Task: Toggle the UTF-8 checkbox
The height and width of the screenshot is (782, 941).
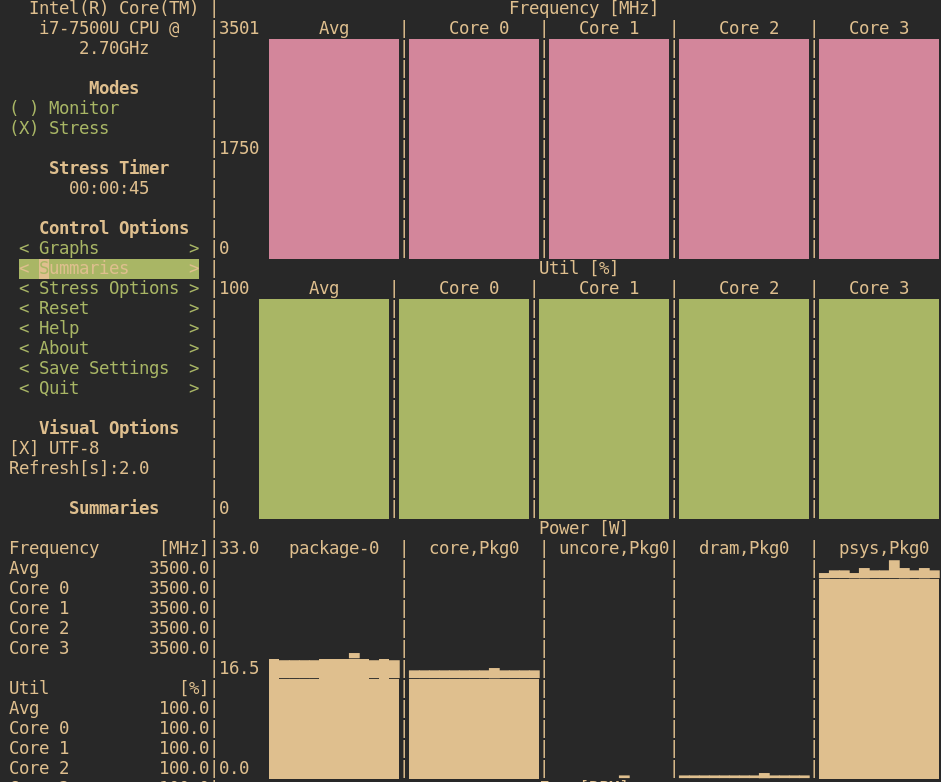Action: point(54,448)
